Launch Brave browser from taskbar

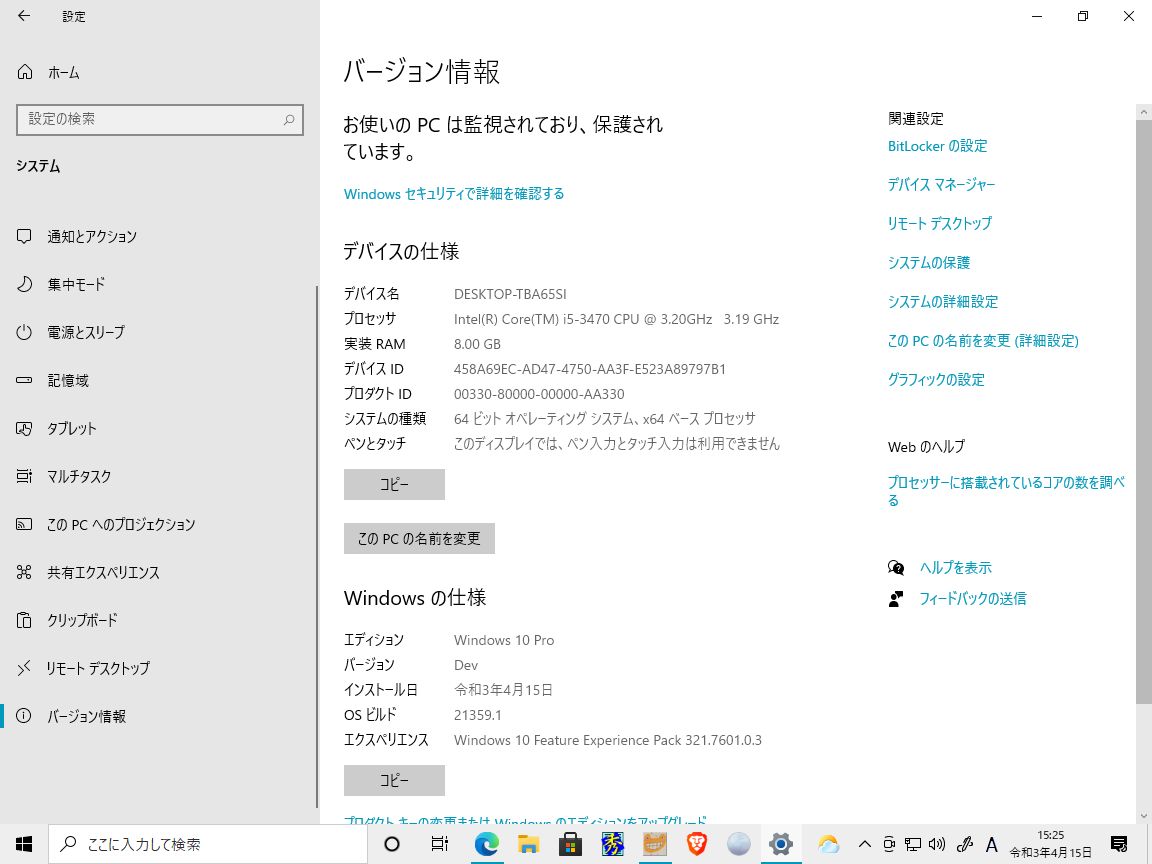click(x=696, y=844)
